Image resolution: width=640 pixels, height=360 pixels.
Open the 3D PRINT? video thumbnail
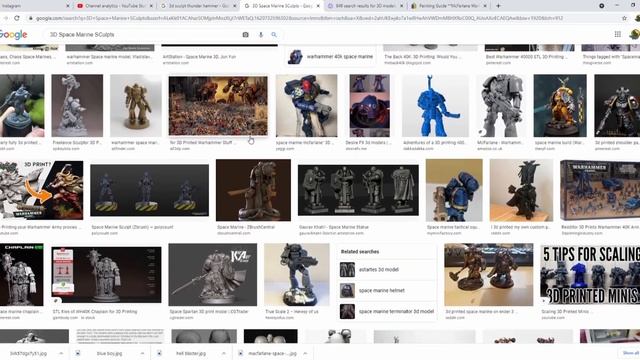coord(41,190)
